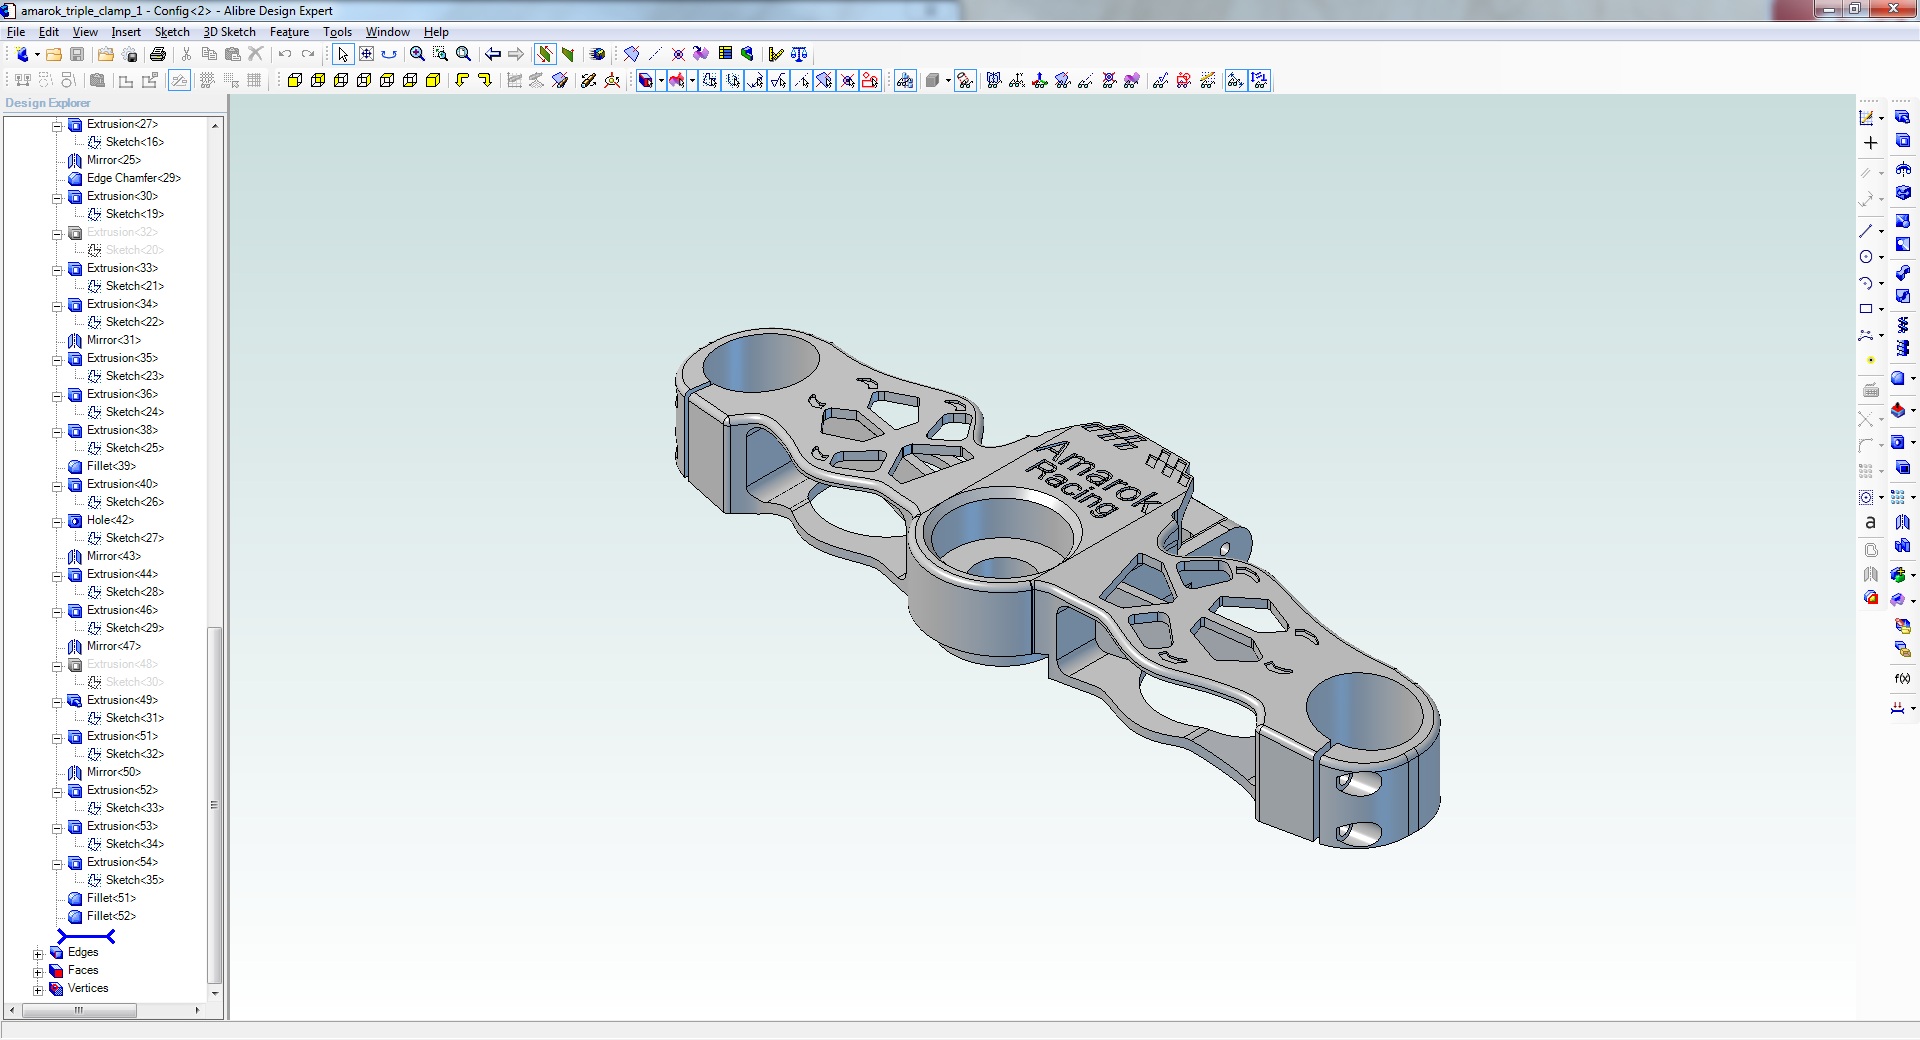Click the Design Explorer panel title
The image size is (1920, 1040).
(x=48, y=103)
